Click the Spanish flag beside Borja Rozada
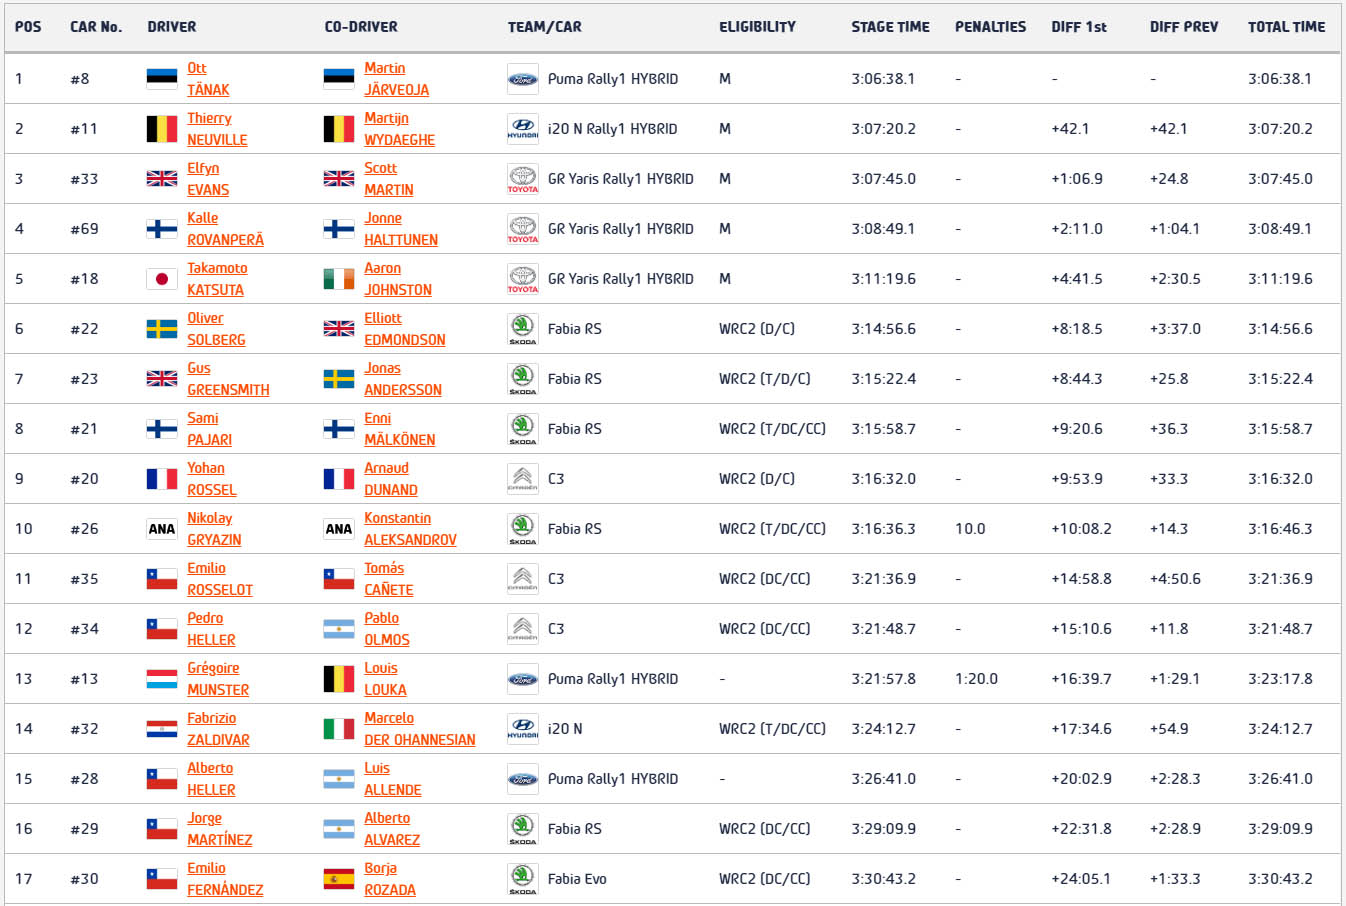 click(x=339, y=879)
